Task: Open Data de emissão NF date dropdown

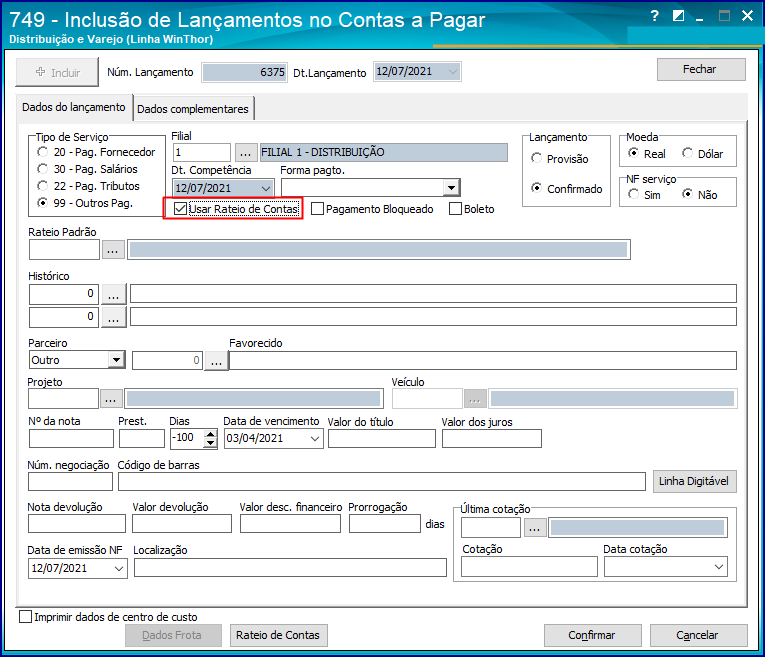Action: [x=119, y=569]
